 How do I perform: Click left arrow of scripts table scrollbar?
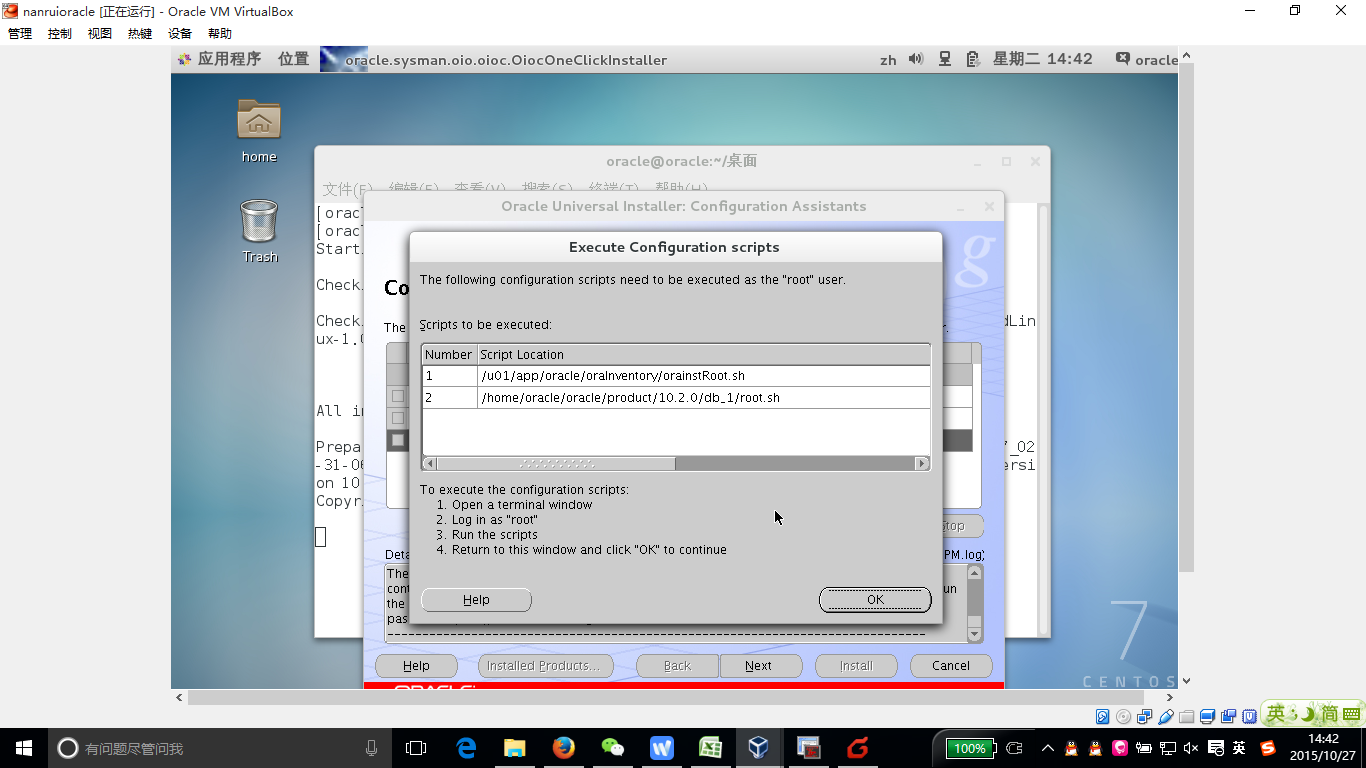[430, 464]
